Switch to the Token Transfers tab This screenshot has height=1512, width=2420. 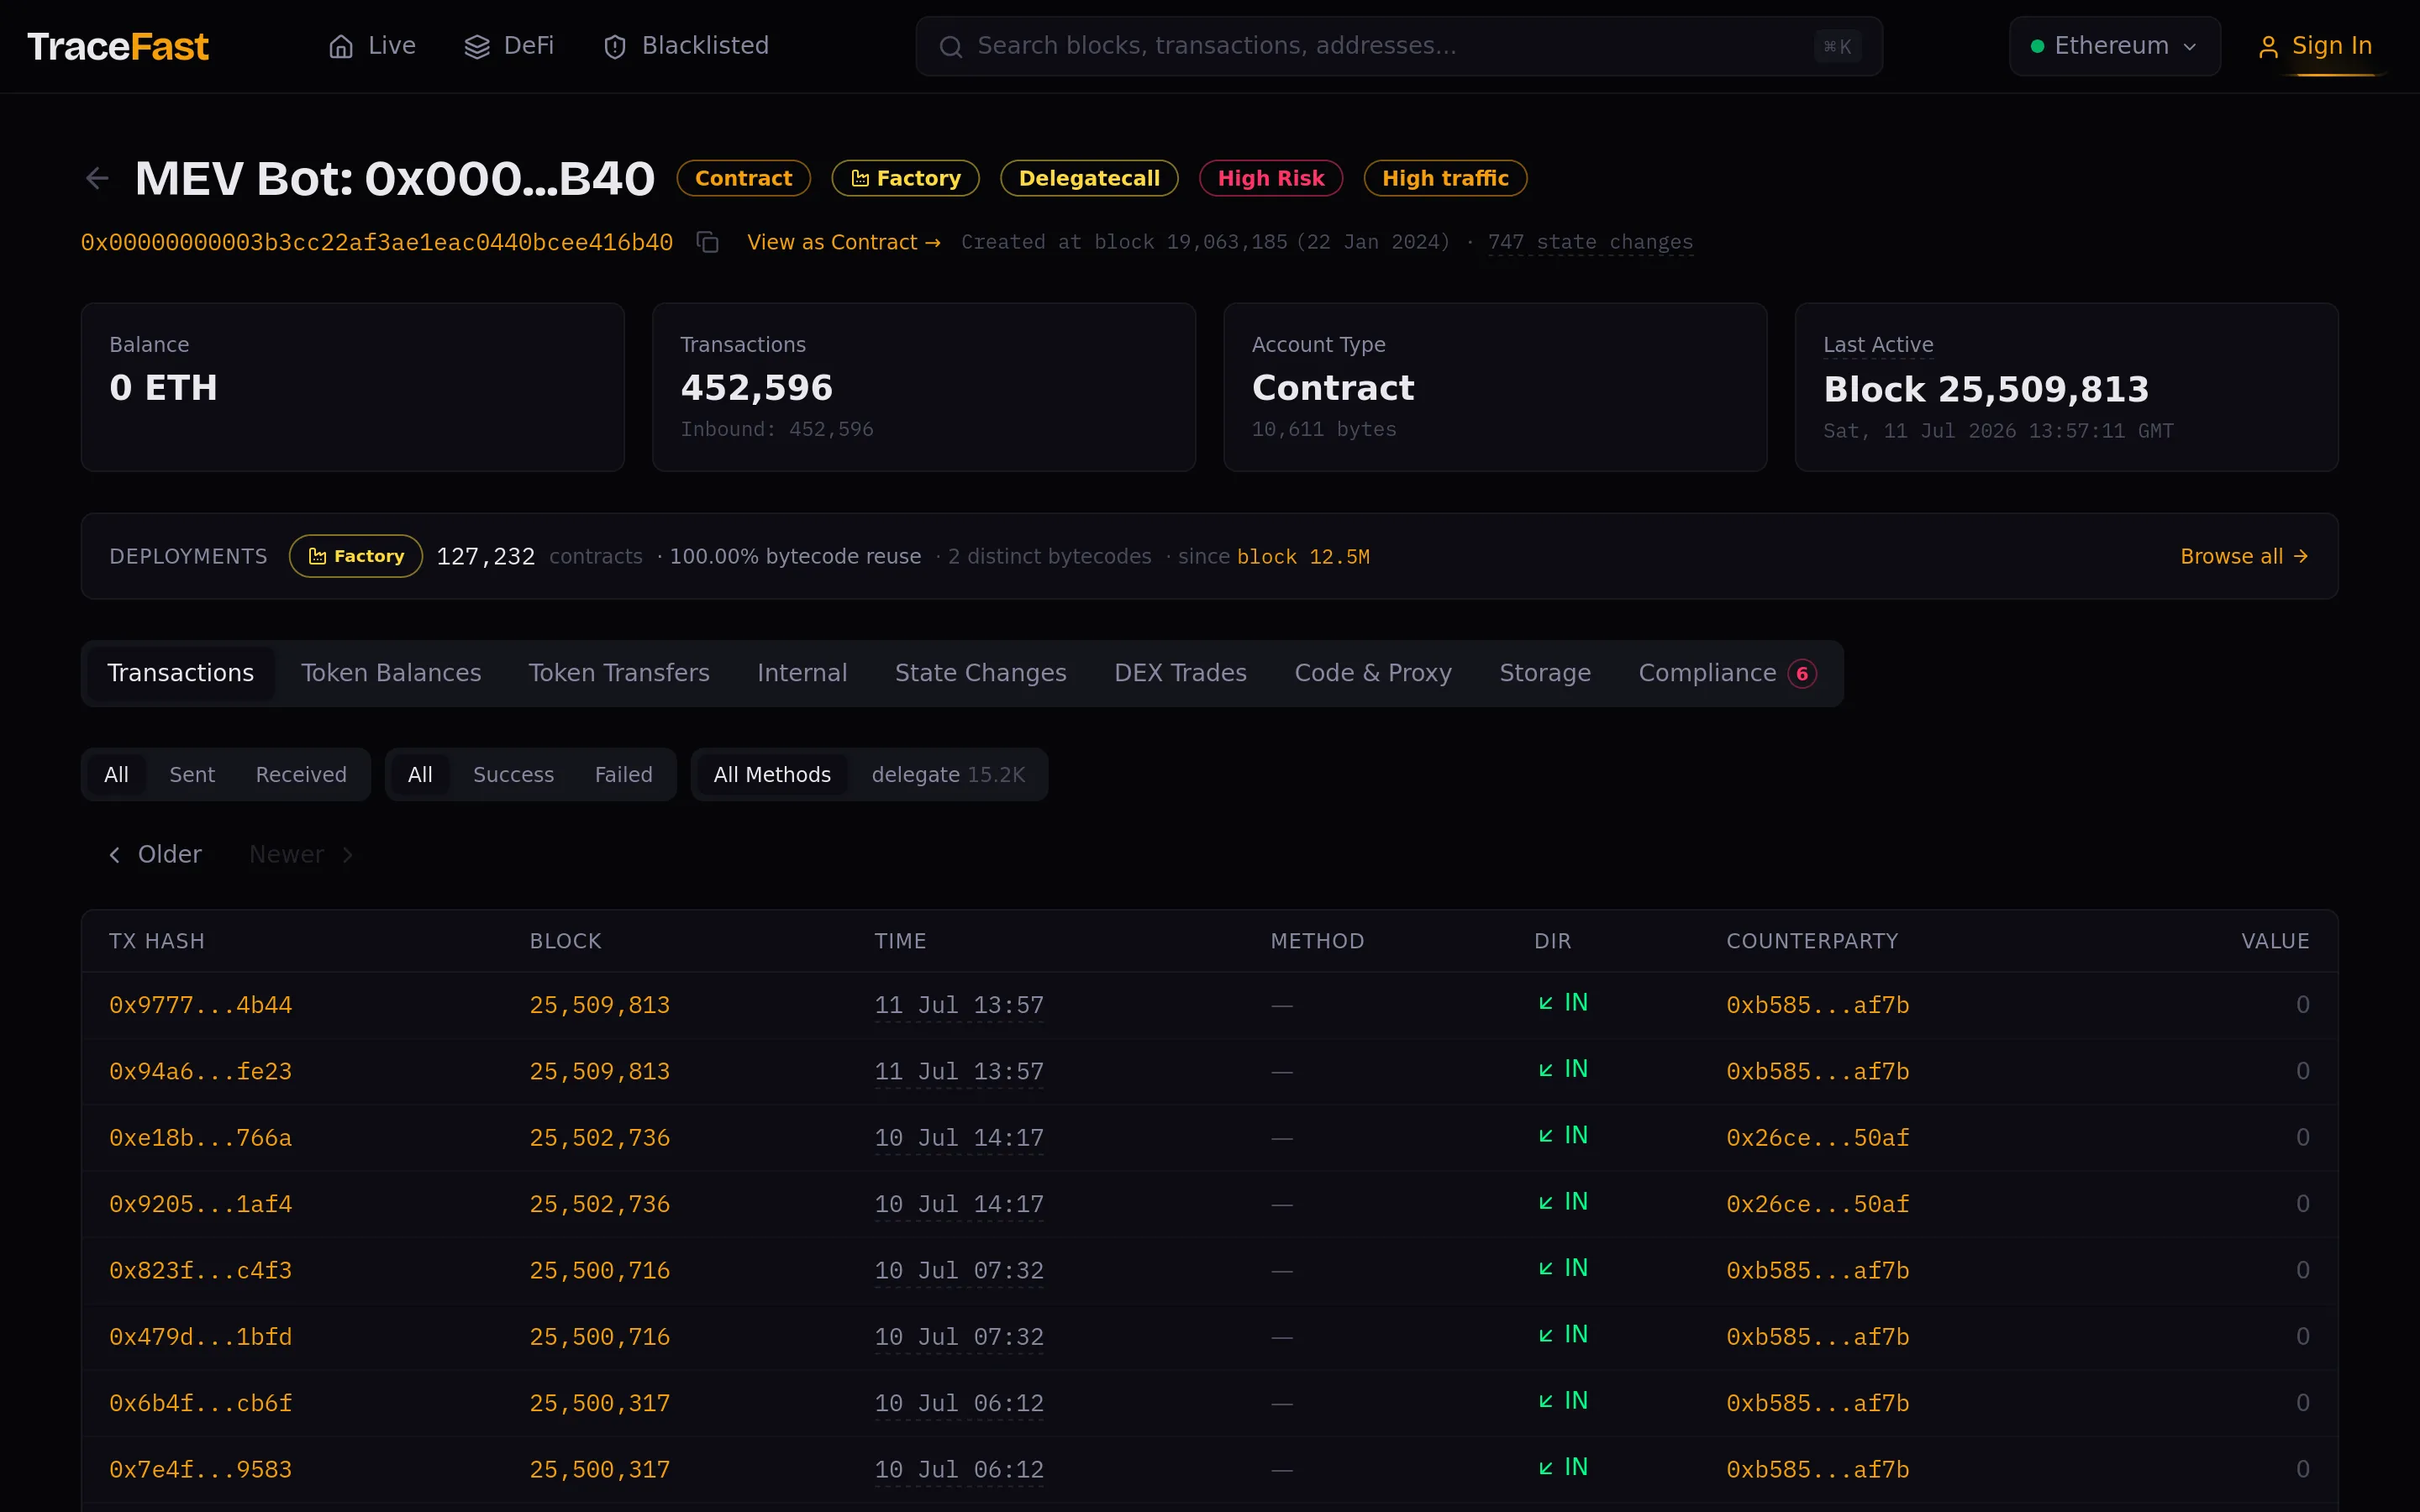pyautogui.click(x=619, y=673)
